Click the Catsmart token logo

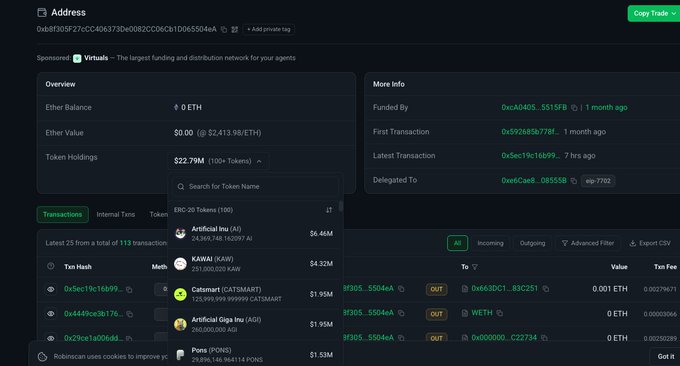(180, 294)
